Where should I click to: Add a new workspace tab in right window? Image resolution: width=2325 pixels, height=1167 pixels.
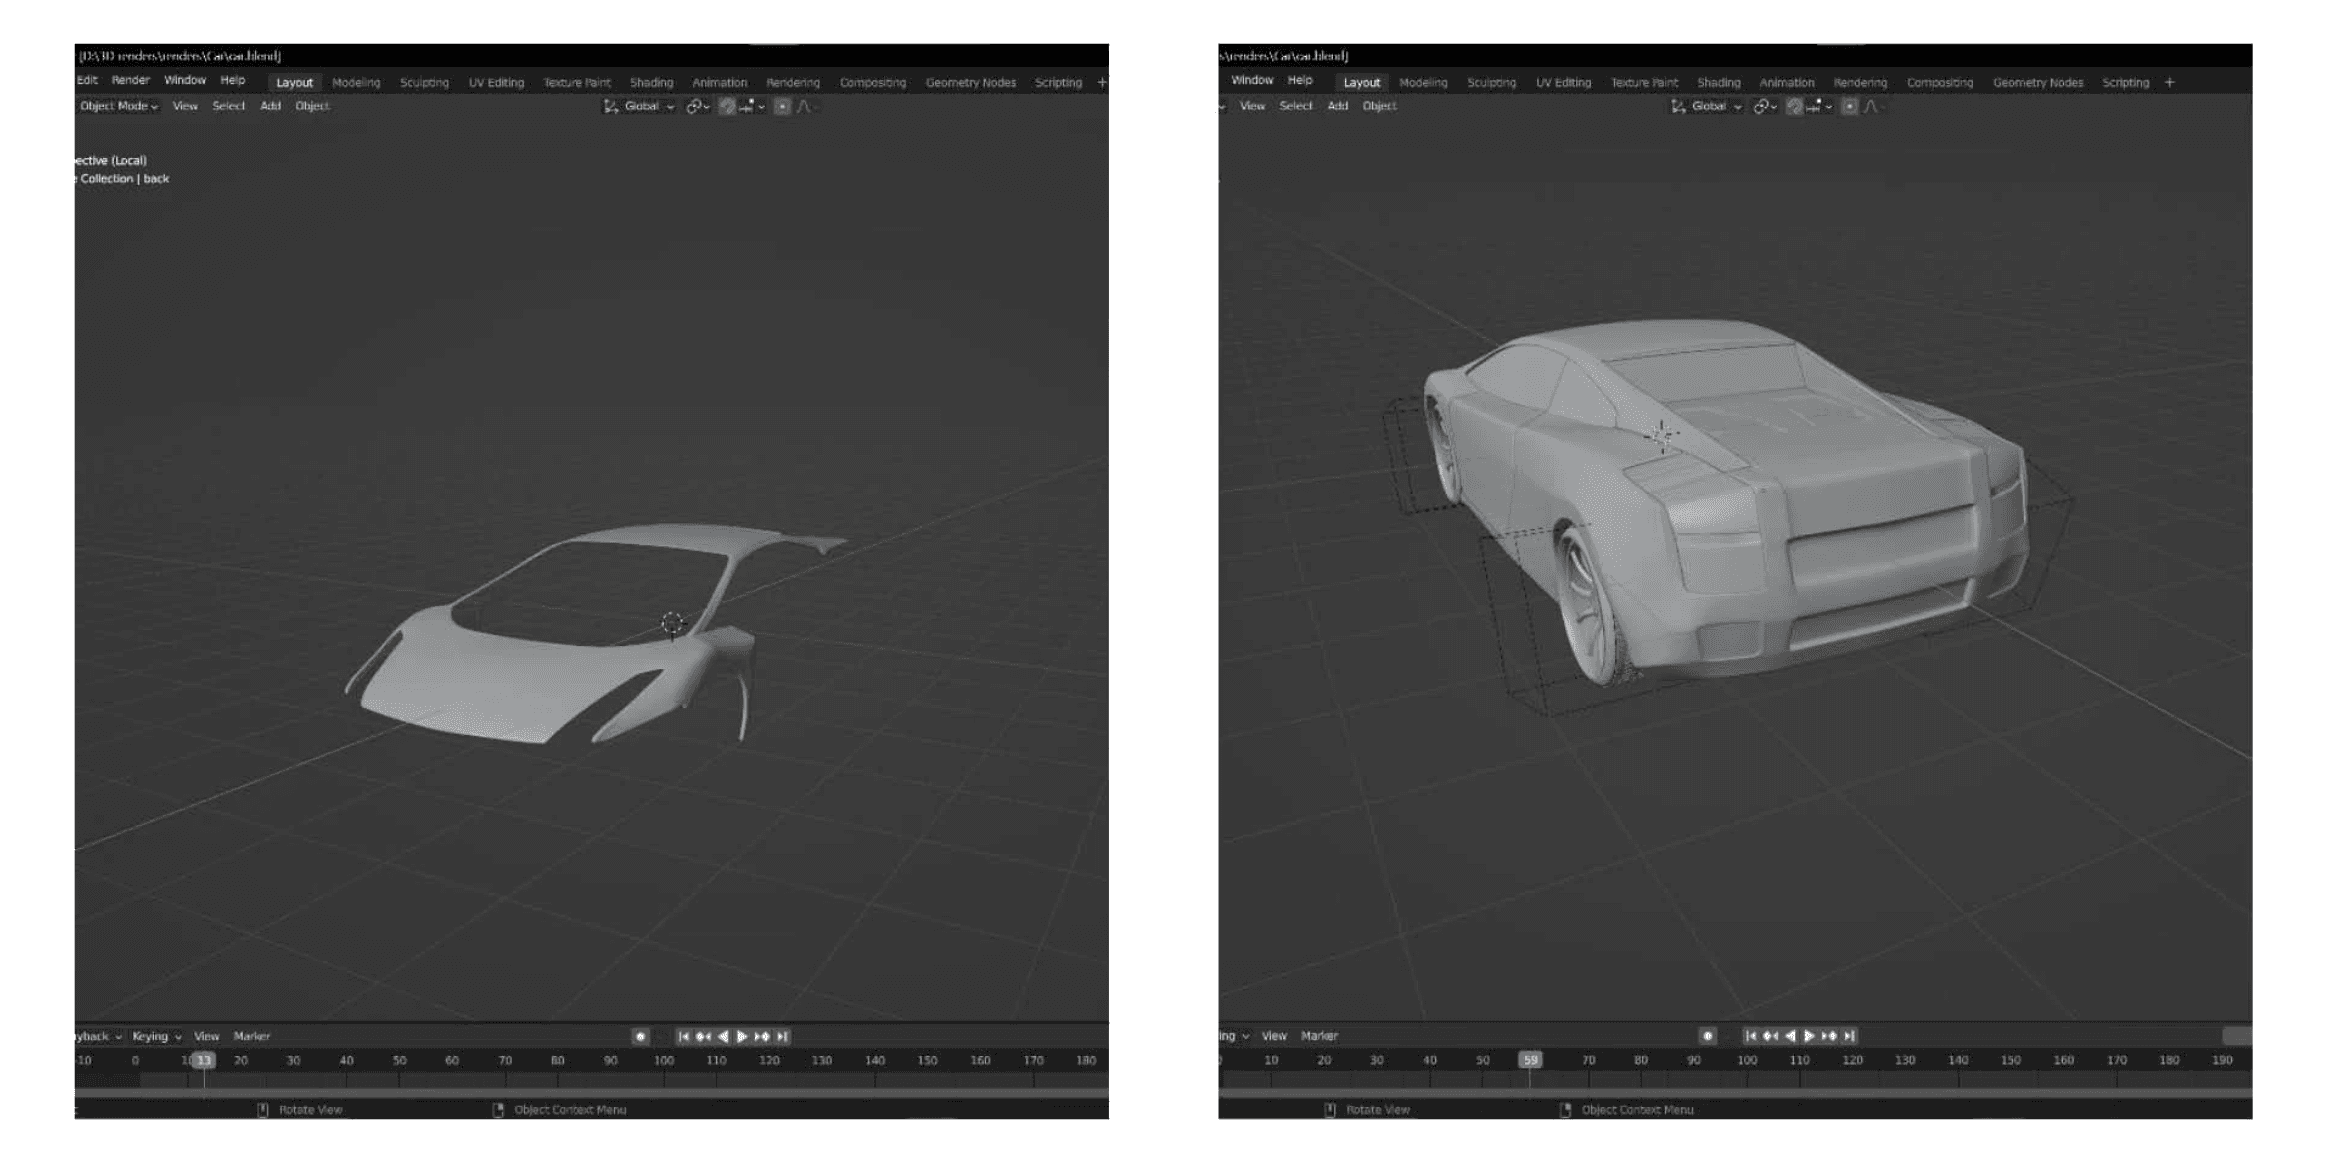pos(2169,82)
